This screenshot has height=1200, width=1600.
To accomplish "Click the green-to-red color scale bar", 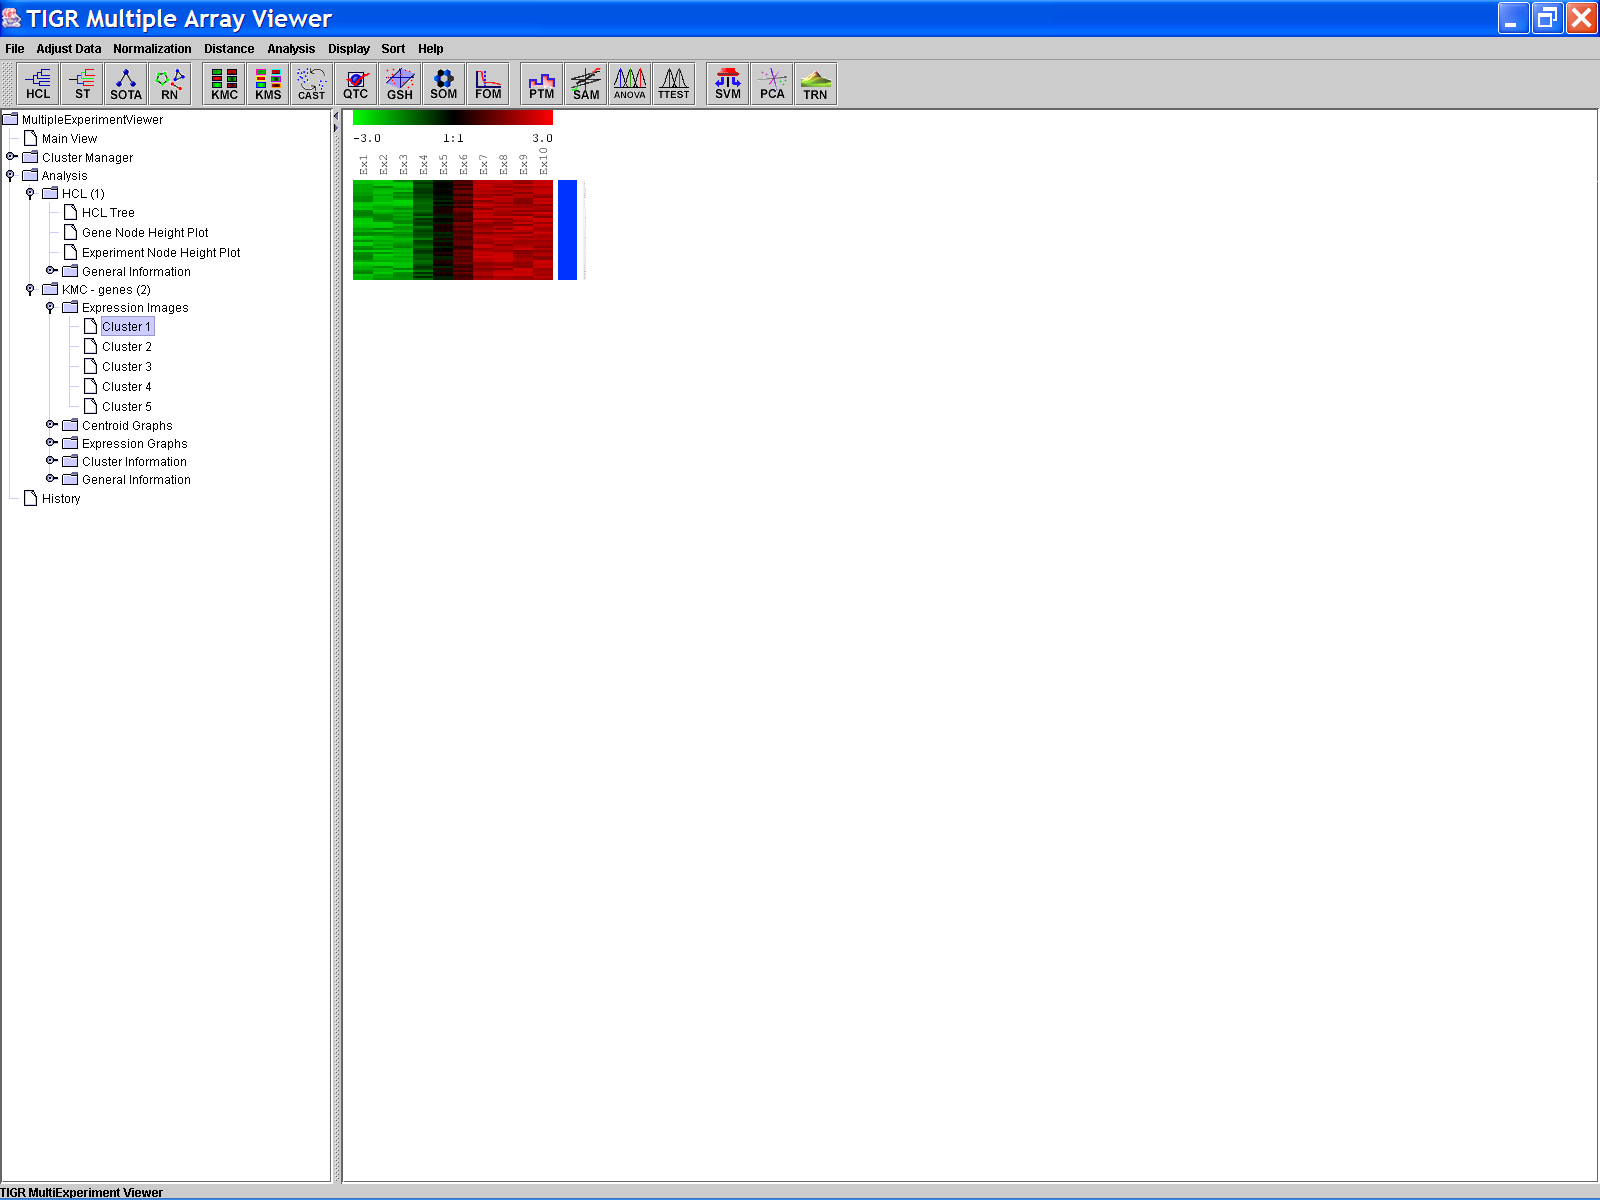I will (x=453, y=118).
